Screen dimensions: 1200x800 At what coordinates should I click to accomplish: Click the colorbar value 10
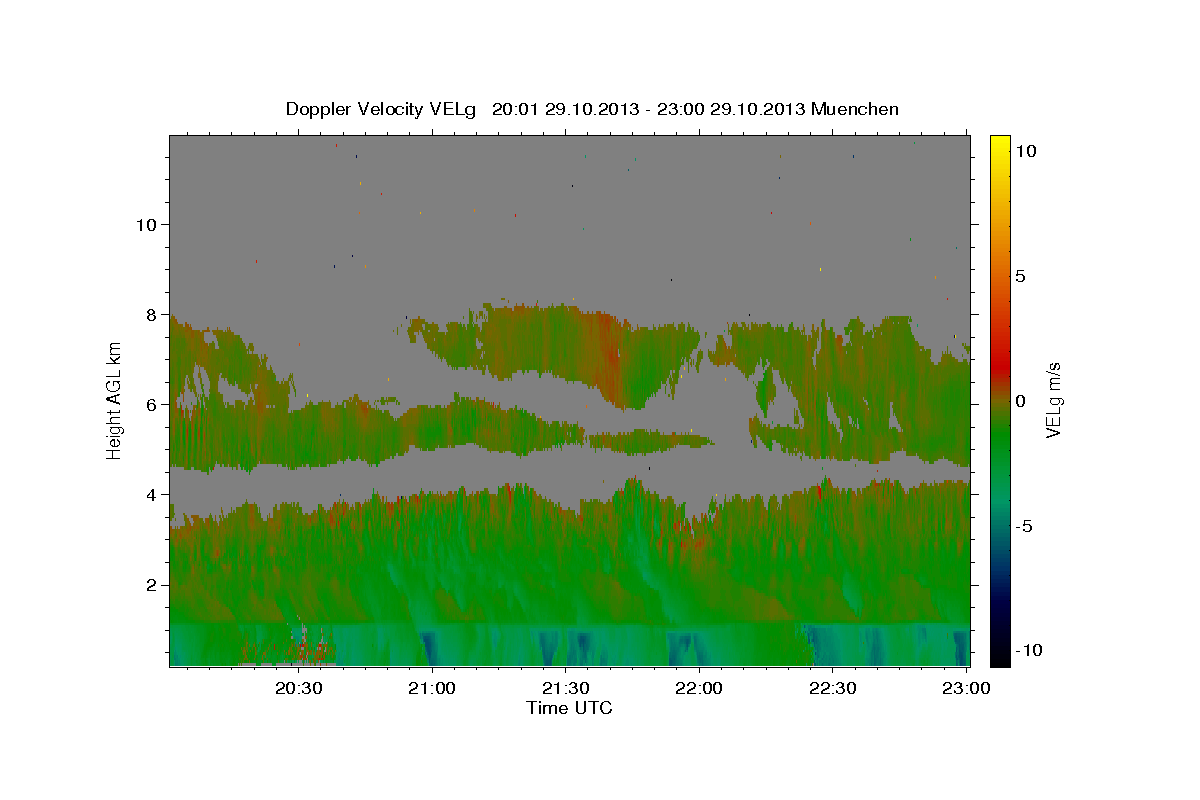(x=1026, y=150)
